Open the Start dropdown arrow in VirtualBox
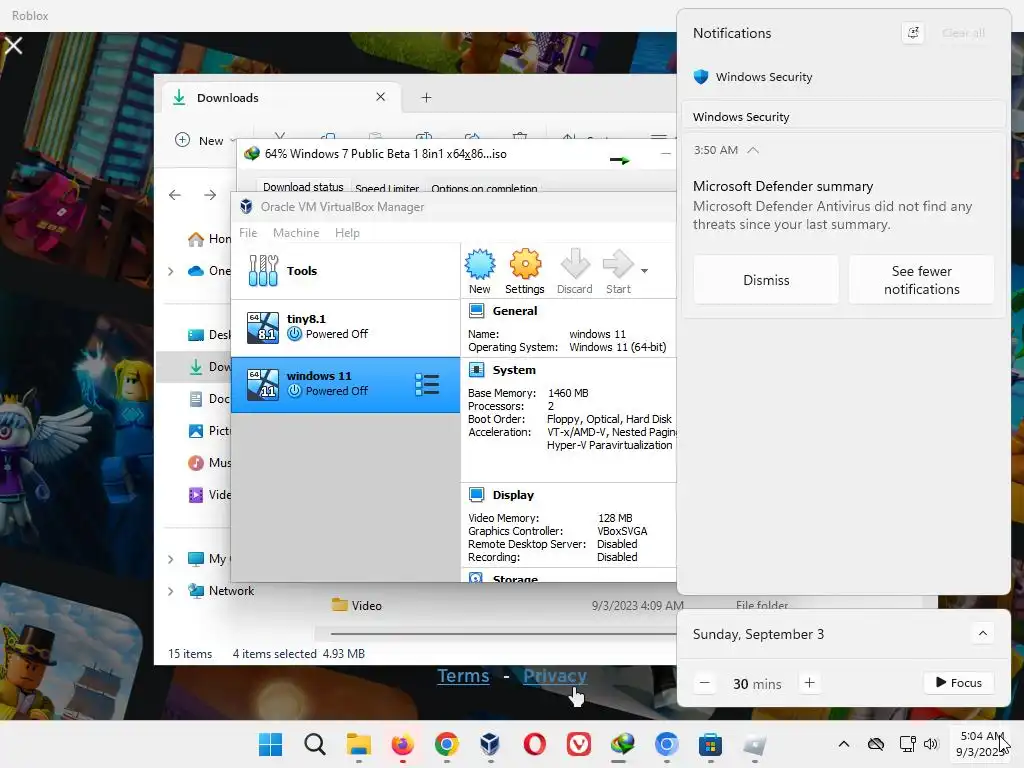The image size is (1024, 768). click(x=645, y=271)
